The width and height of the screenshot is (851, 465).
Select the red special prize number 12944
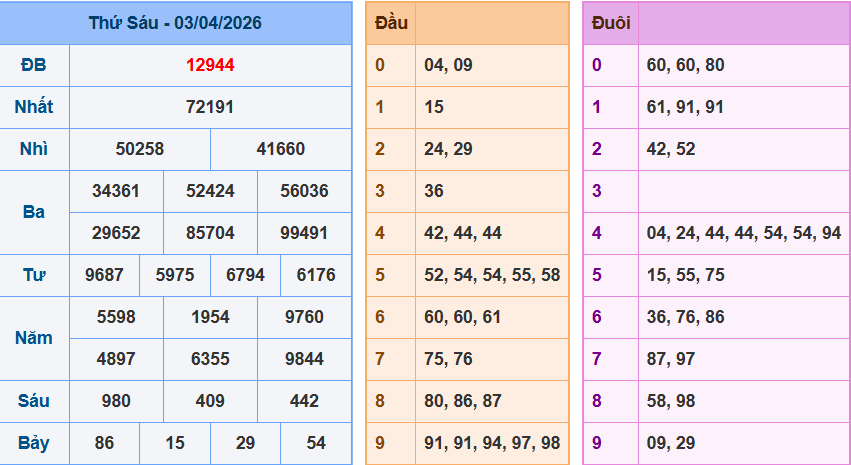(210, 65)
